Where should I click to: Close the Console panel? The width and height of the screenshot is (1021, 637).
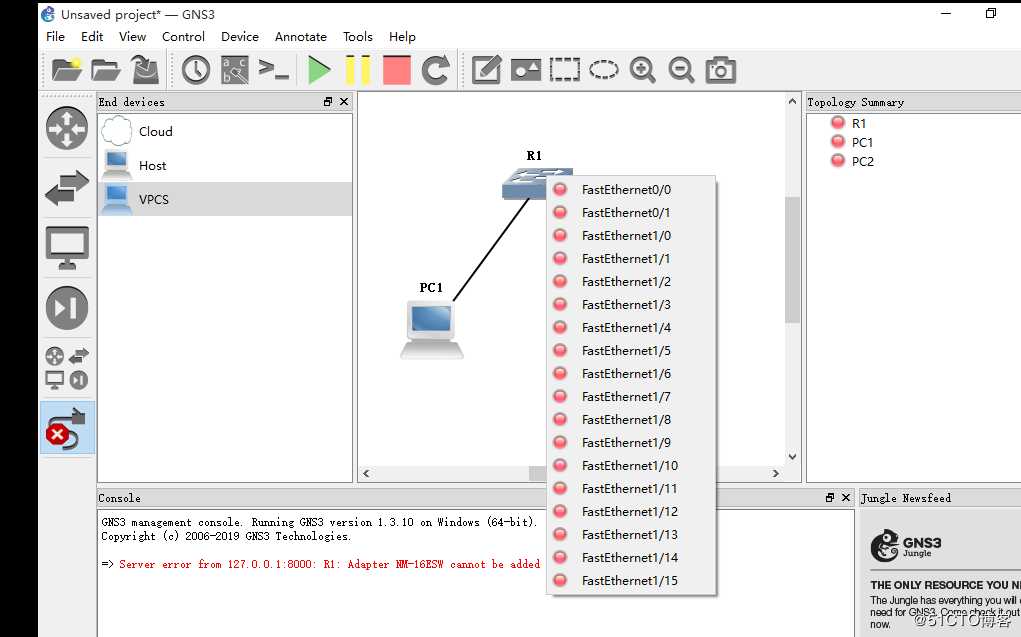(846, 498)
